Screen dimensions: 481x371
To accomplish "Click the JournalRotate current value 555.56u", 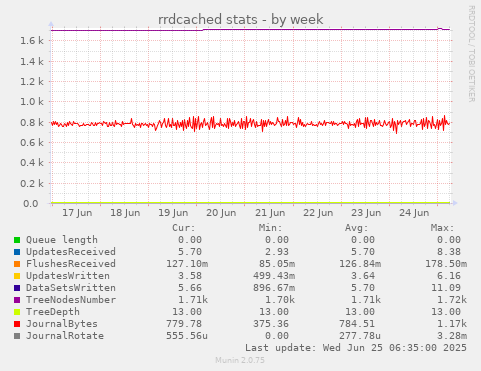I will [x=187, y=336].
